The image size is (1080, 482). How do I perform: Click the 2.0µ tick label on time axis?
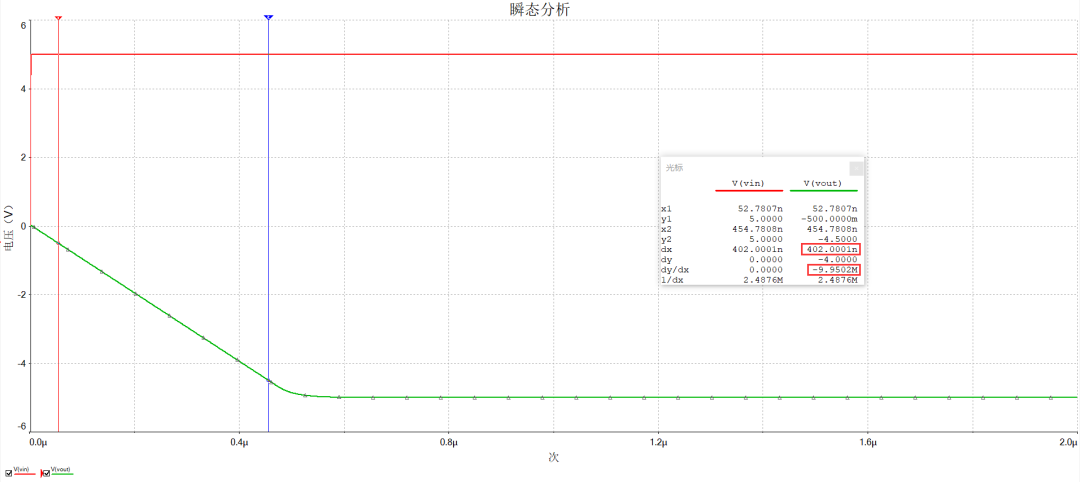[1068, 441]
